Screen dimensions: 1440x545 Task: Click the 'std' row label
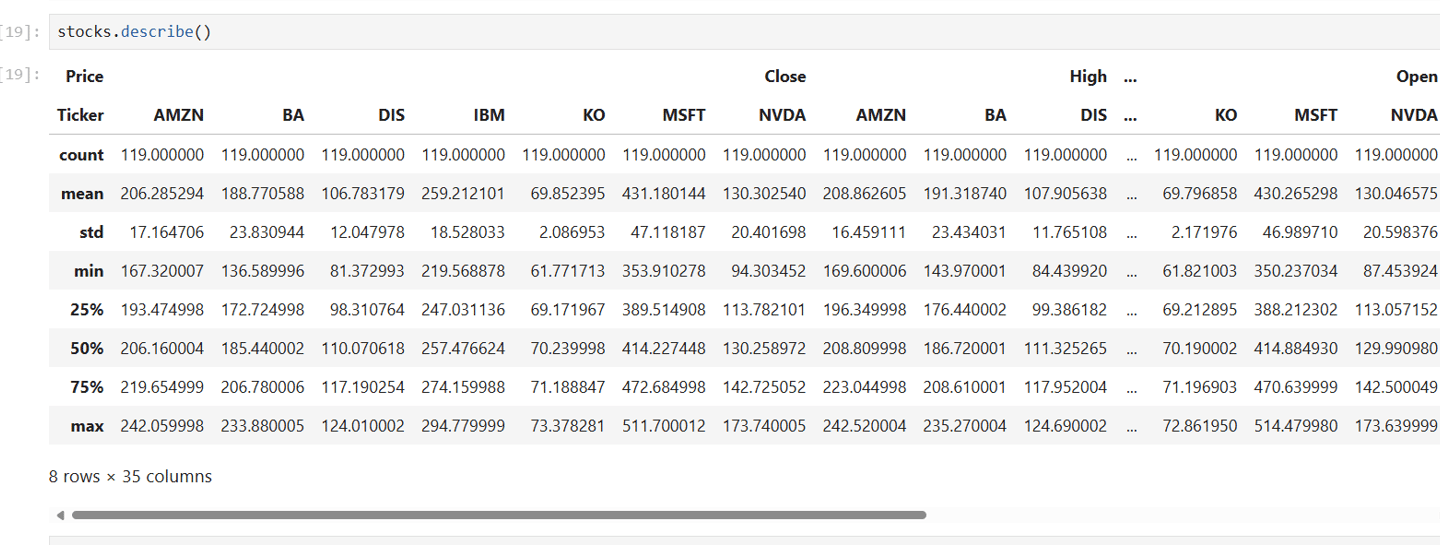tap(92, 232)
